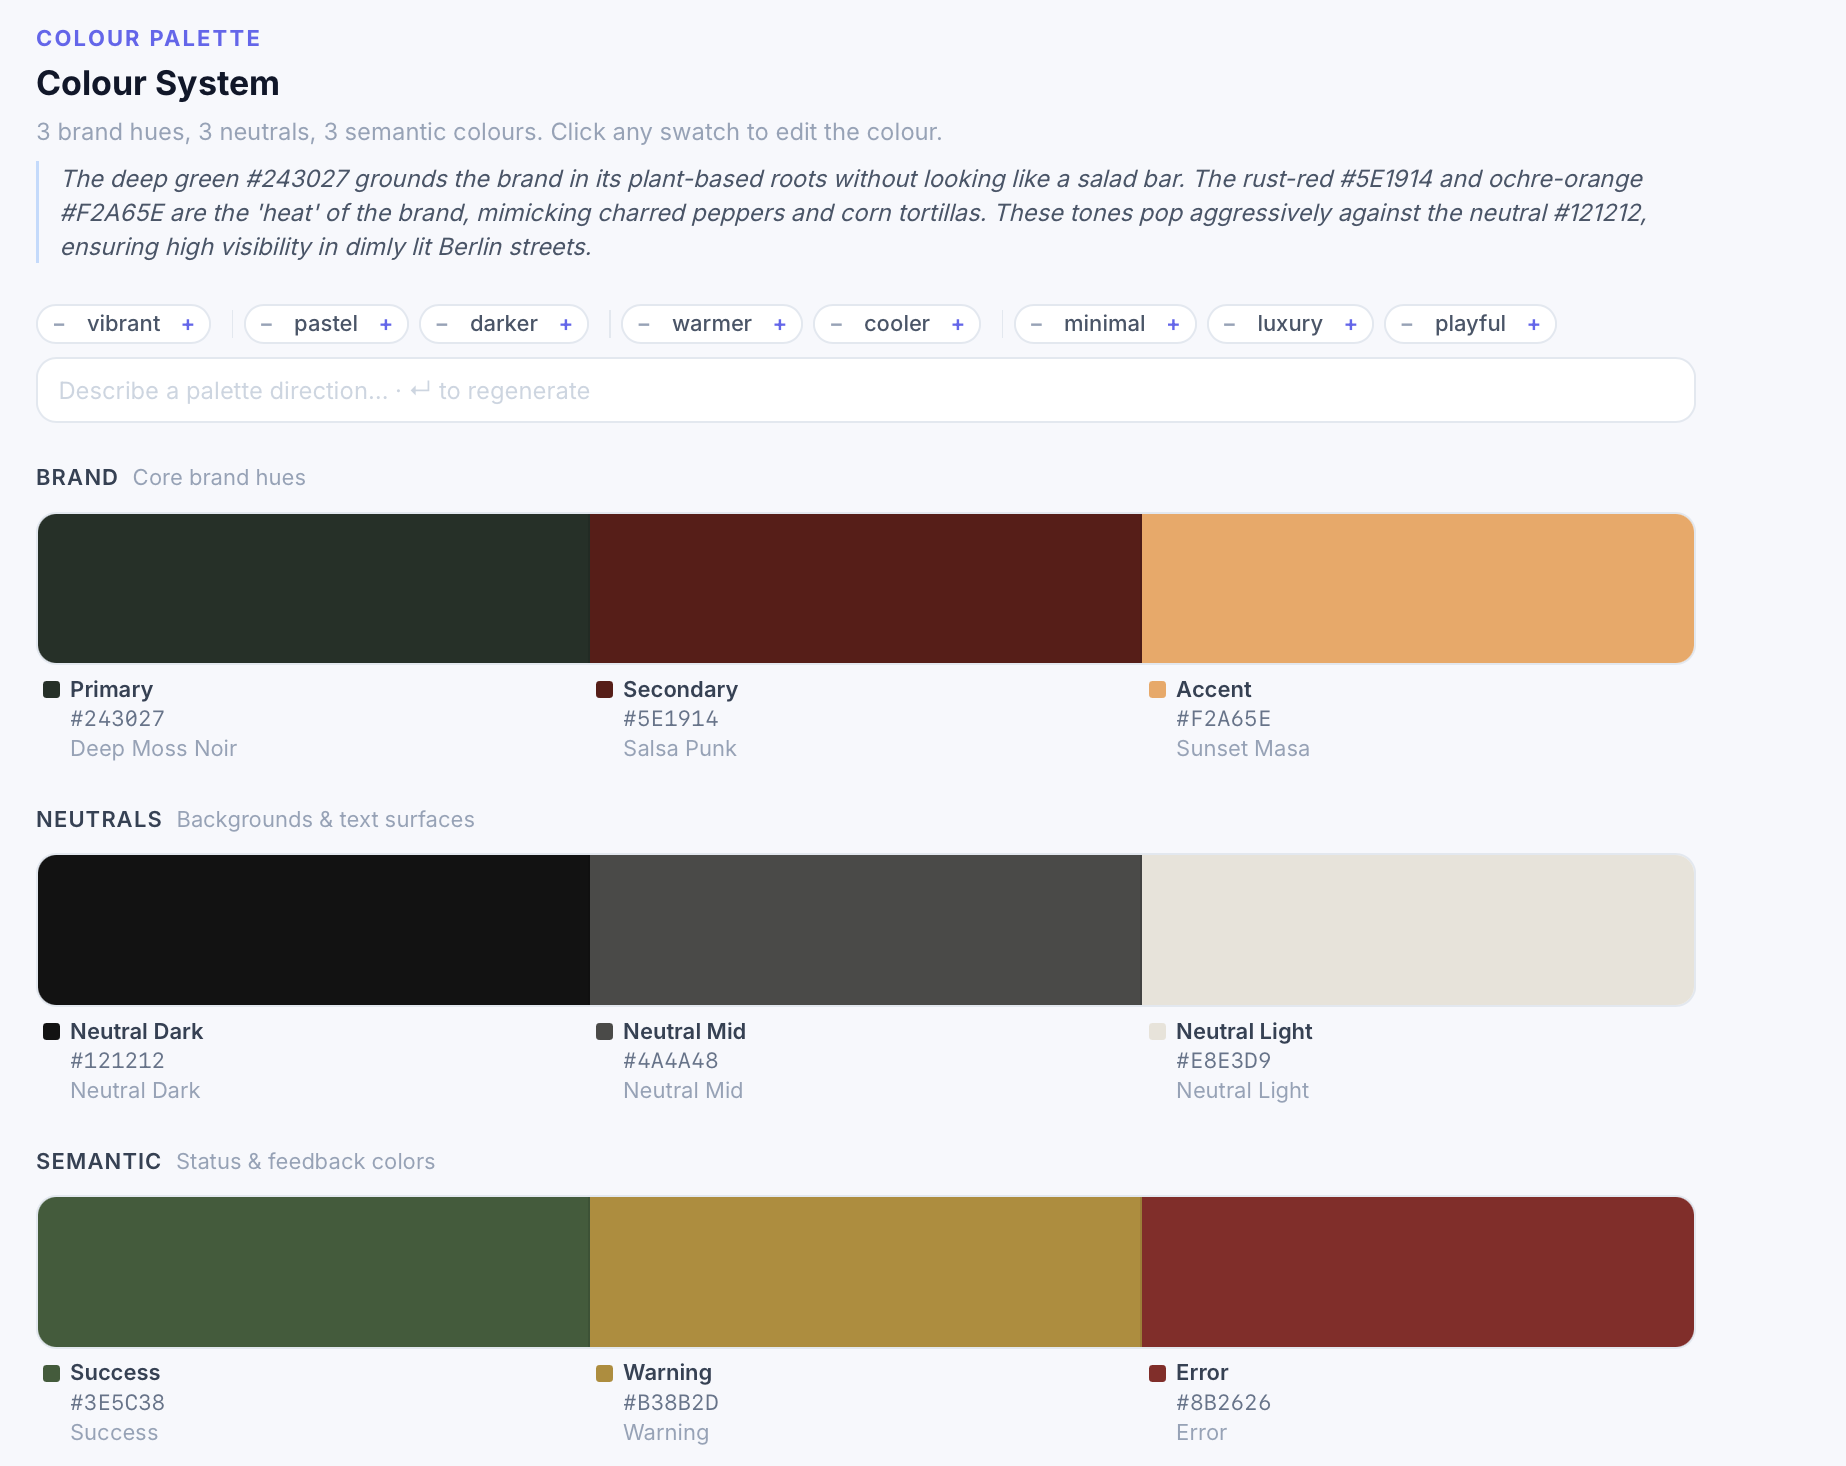Toggle the playful palette modifier

click(x=1470, y=323)
